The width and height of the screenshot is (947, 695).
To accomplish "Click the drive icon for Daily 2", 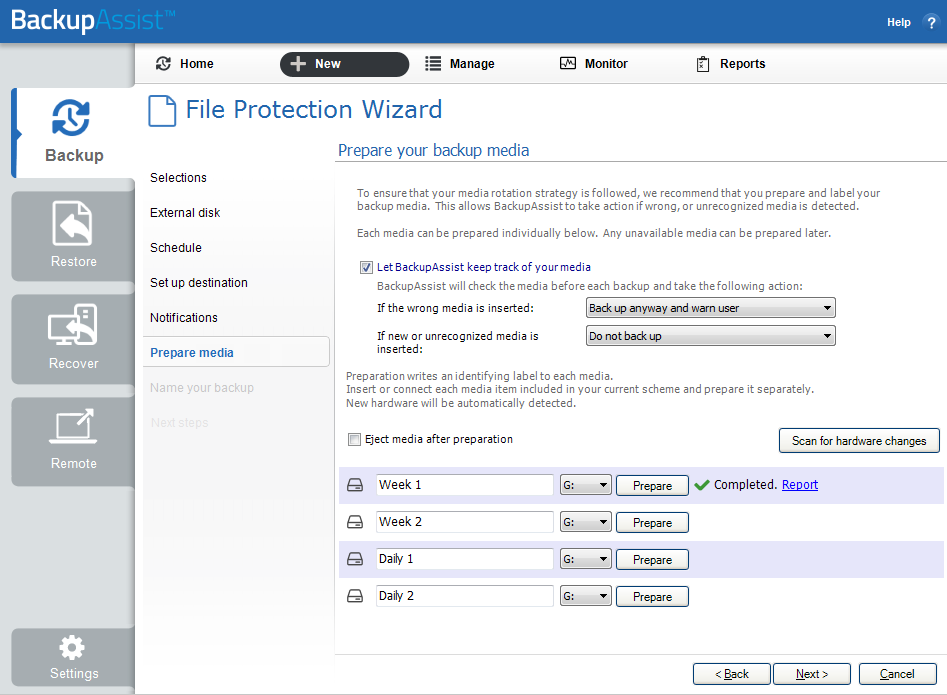I will coord(355,596).
